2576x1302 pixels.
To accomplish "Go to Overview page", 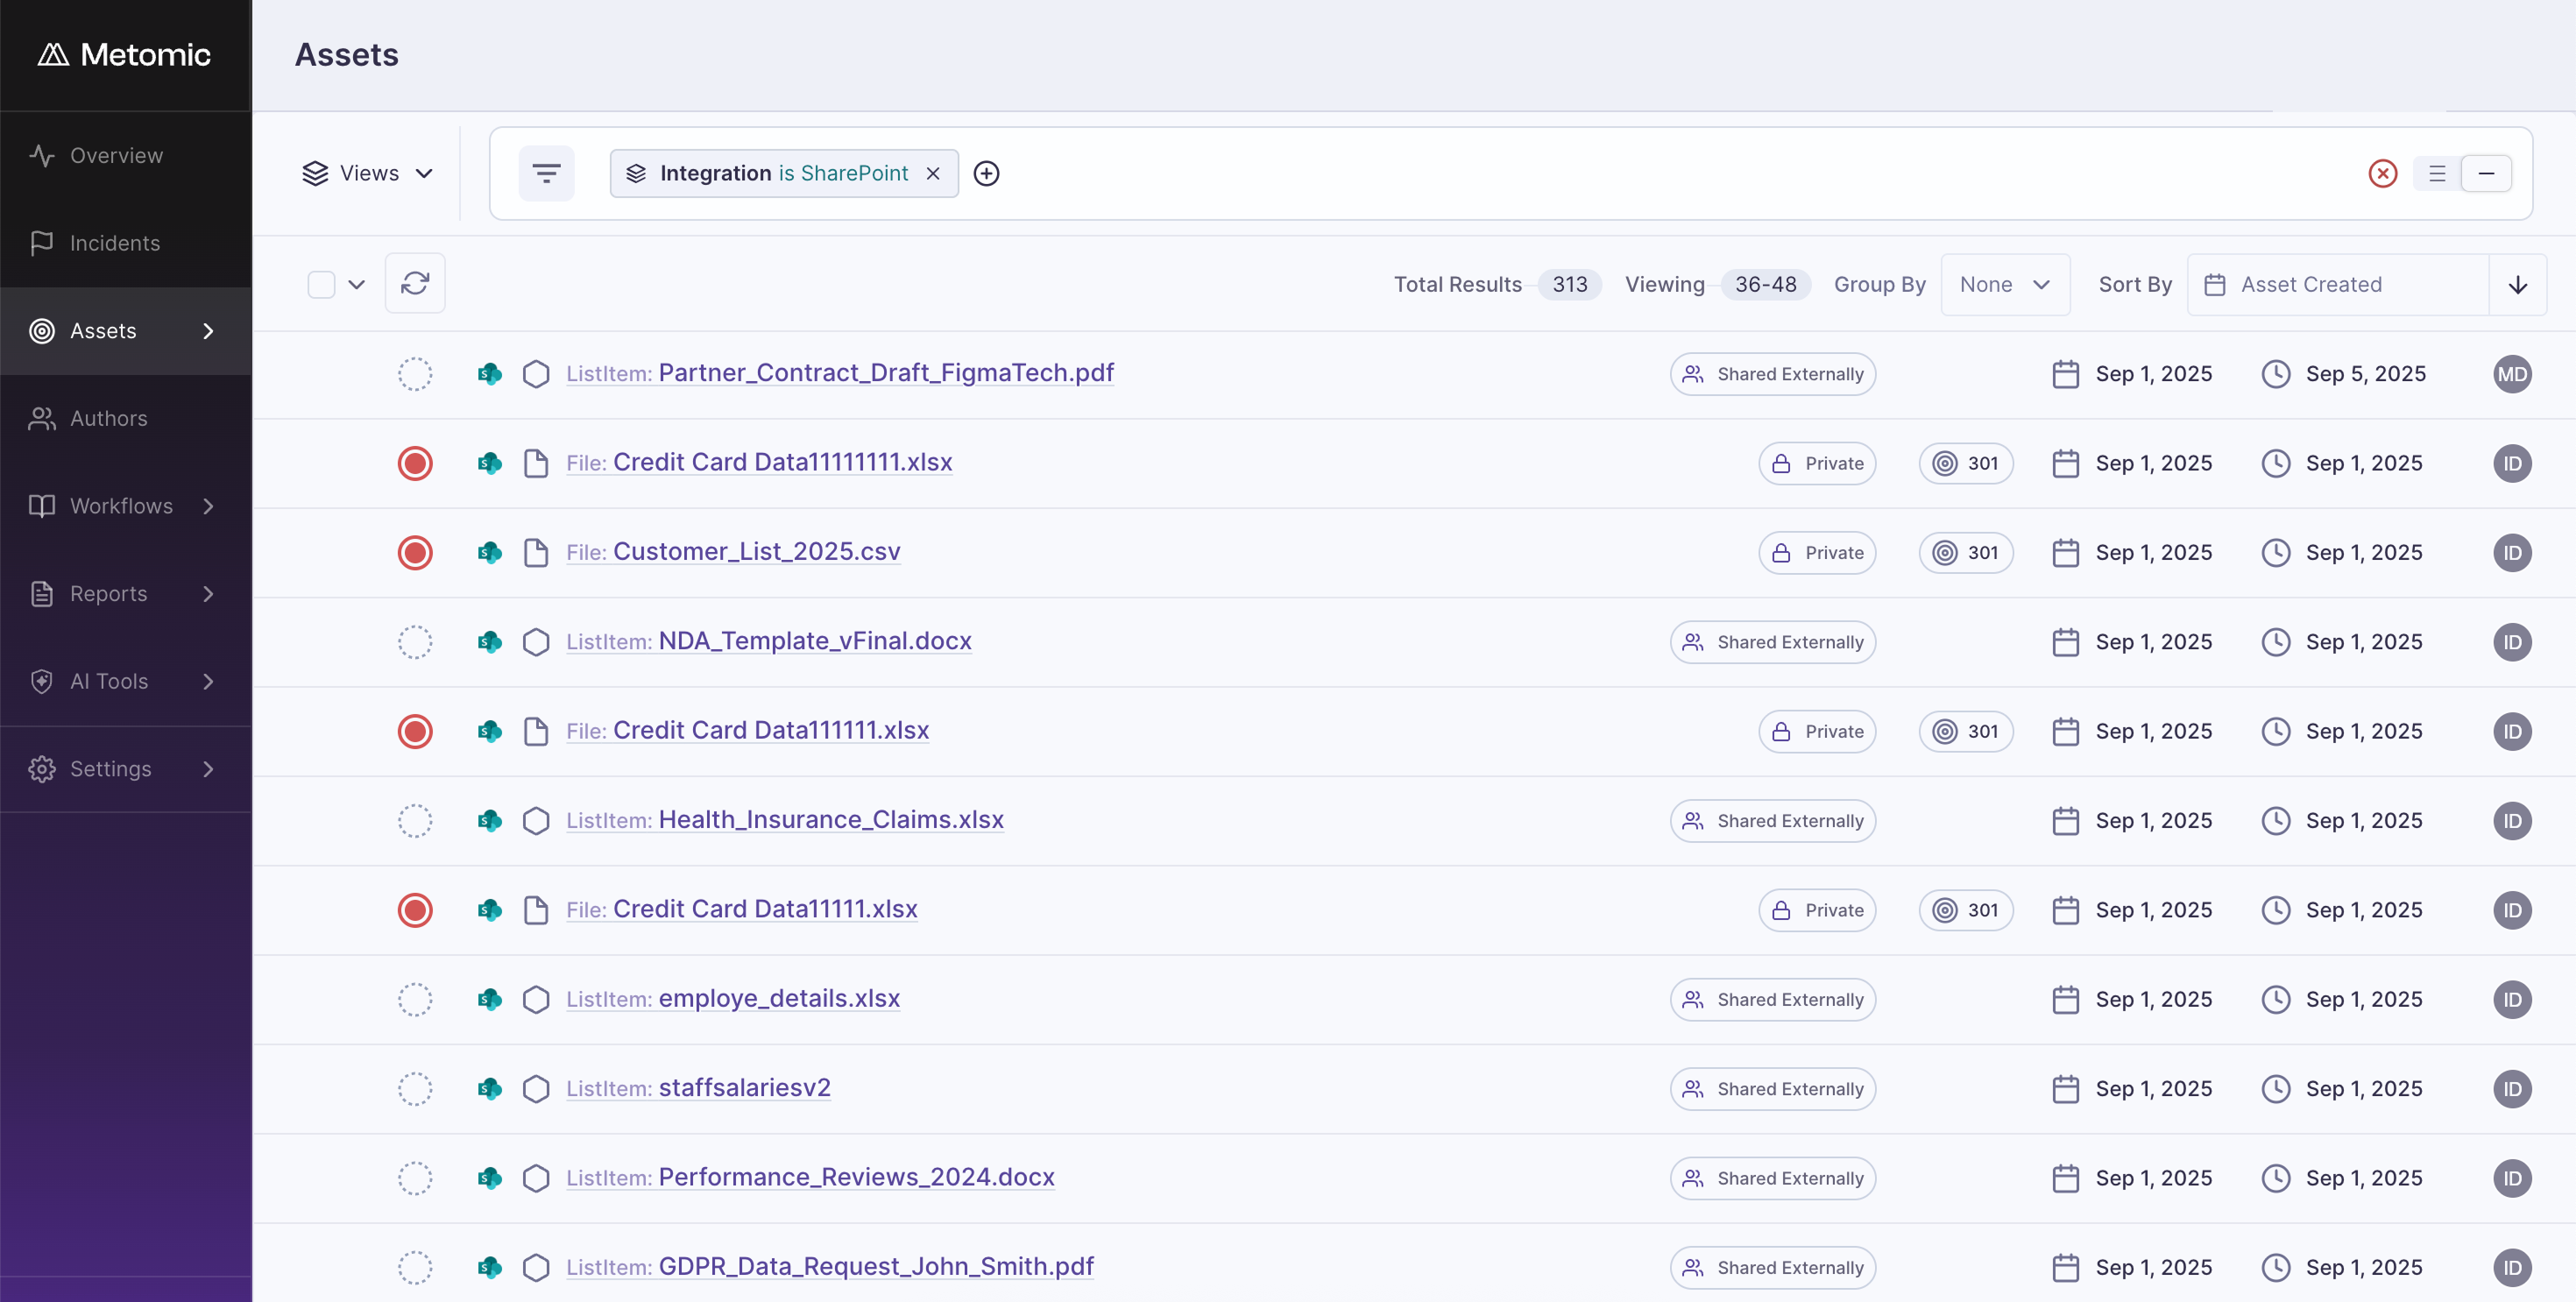I will click(x=125, y=156).
